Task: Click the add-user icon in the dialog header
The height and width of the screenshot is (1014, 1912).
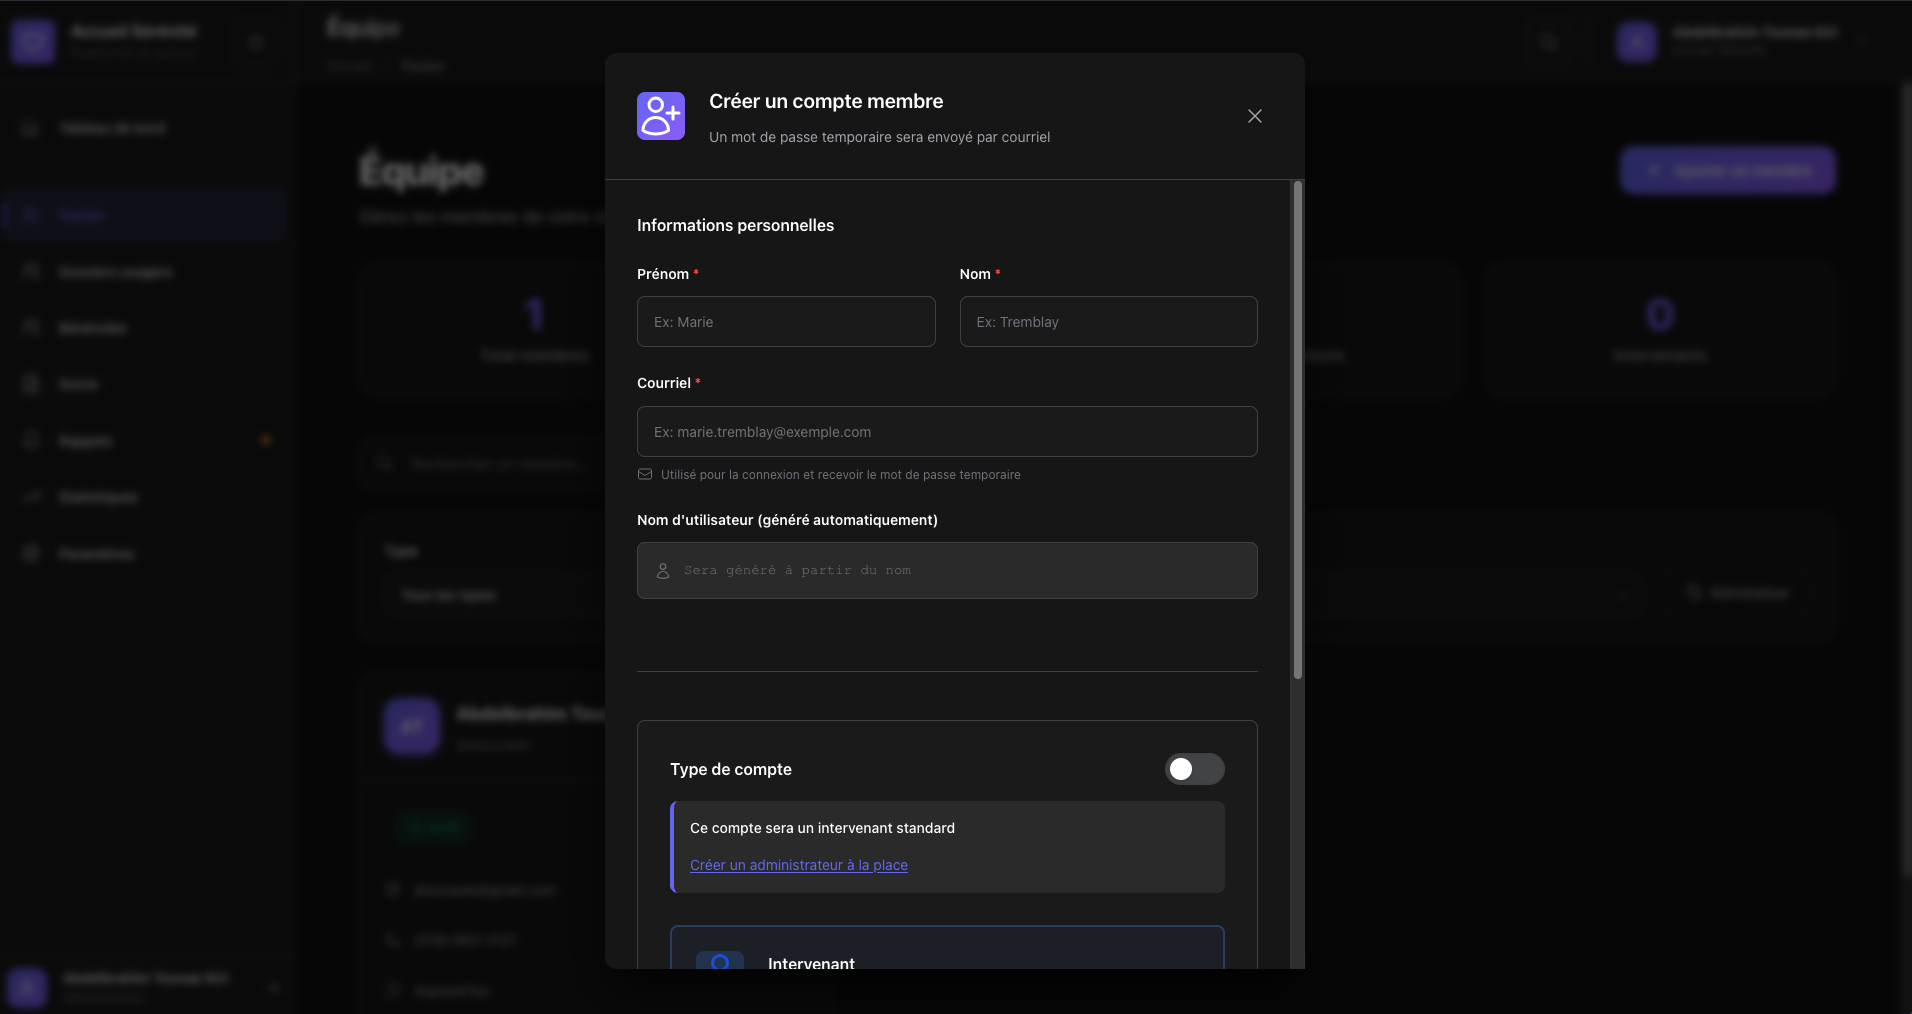Action: click(661, 116)
